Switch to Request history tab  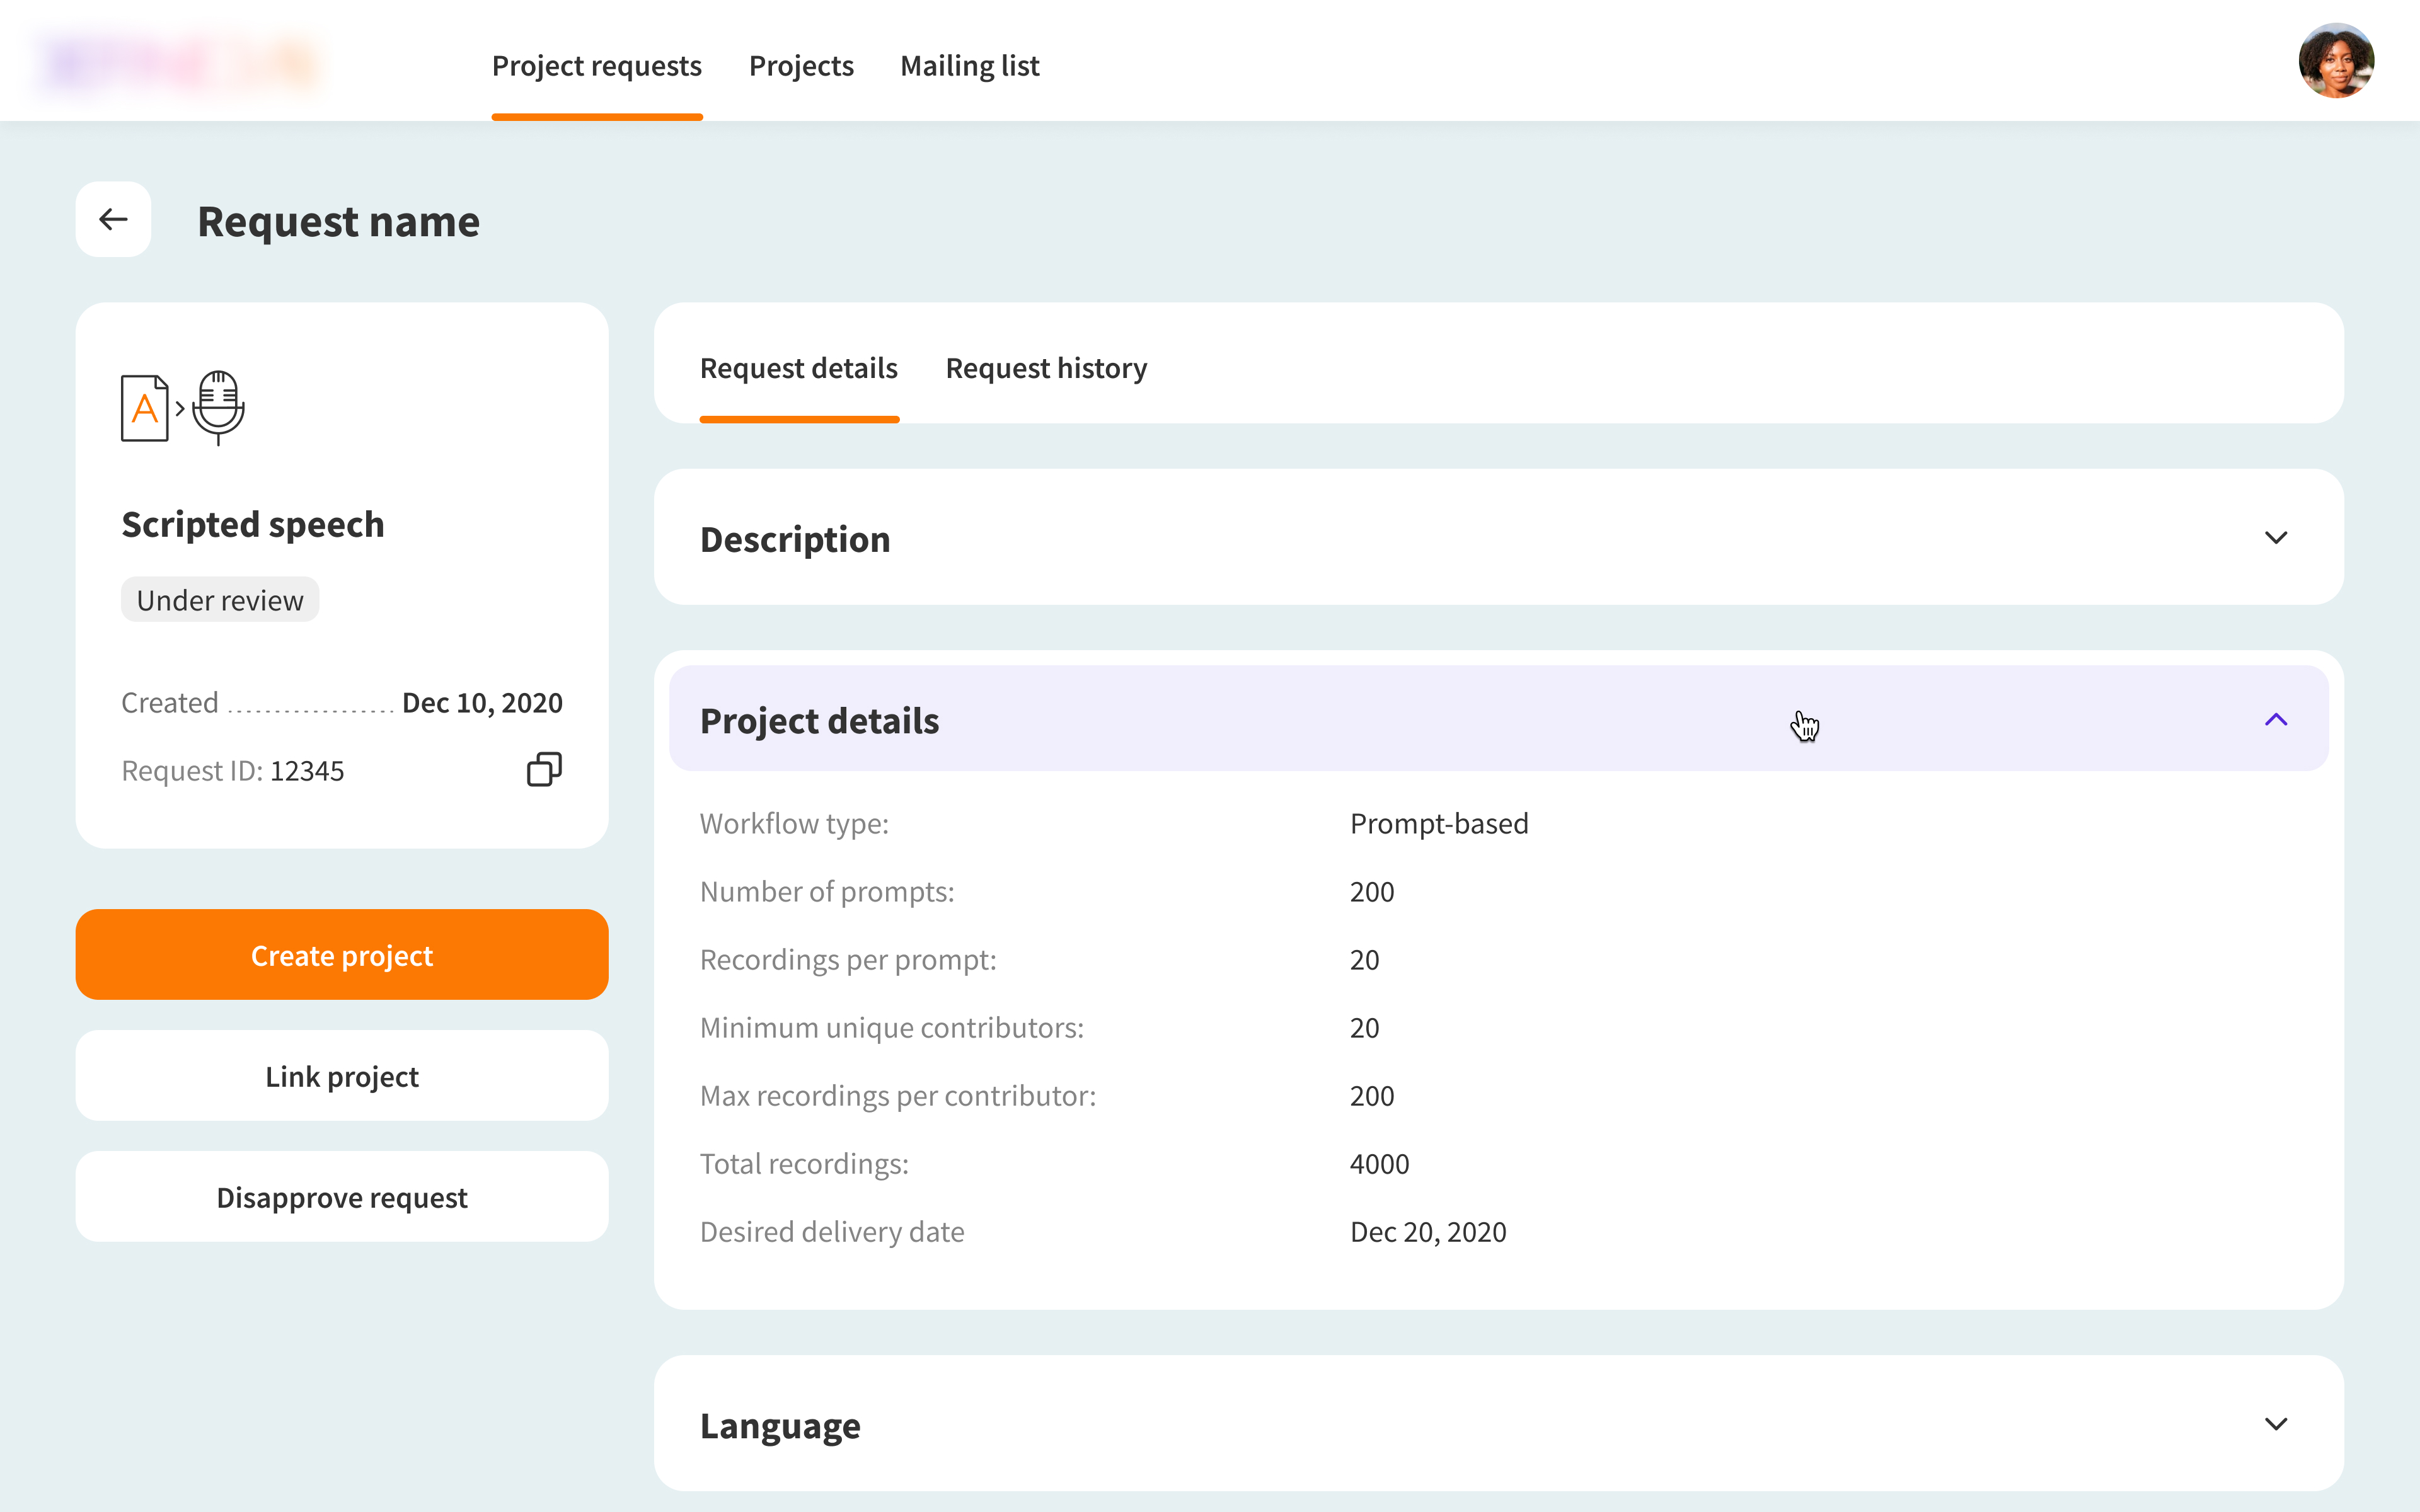tap(1046, 368)
